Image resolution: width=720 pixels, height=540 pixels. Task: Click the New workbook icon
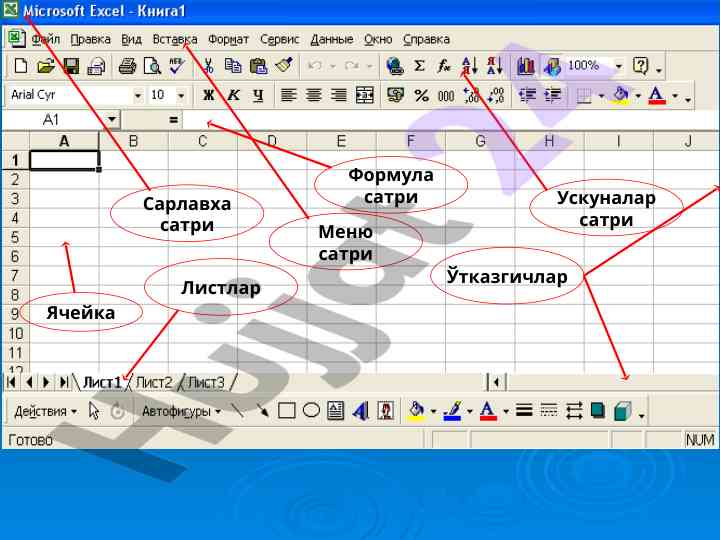(21, 66)
